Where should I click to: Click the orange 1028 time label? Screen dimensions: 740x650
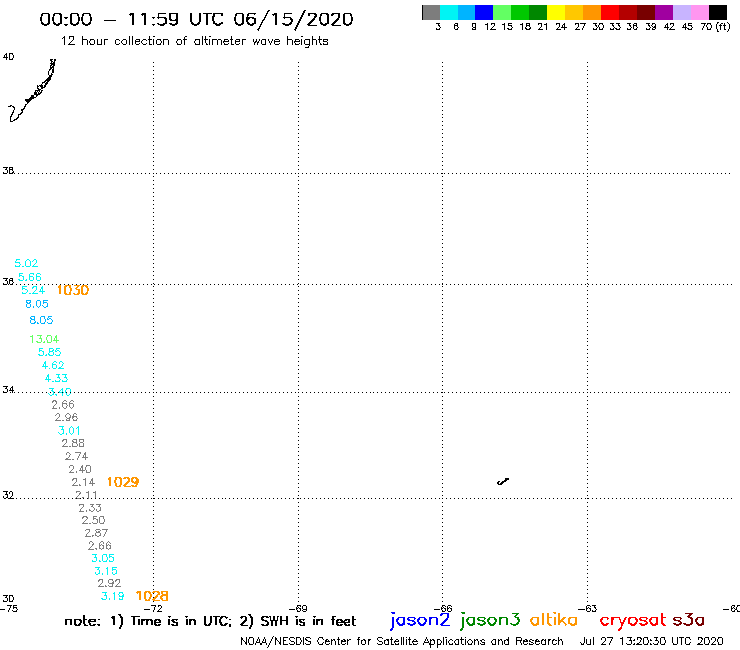coord(152,596)
